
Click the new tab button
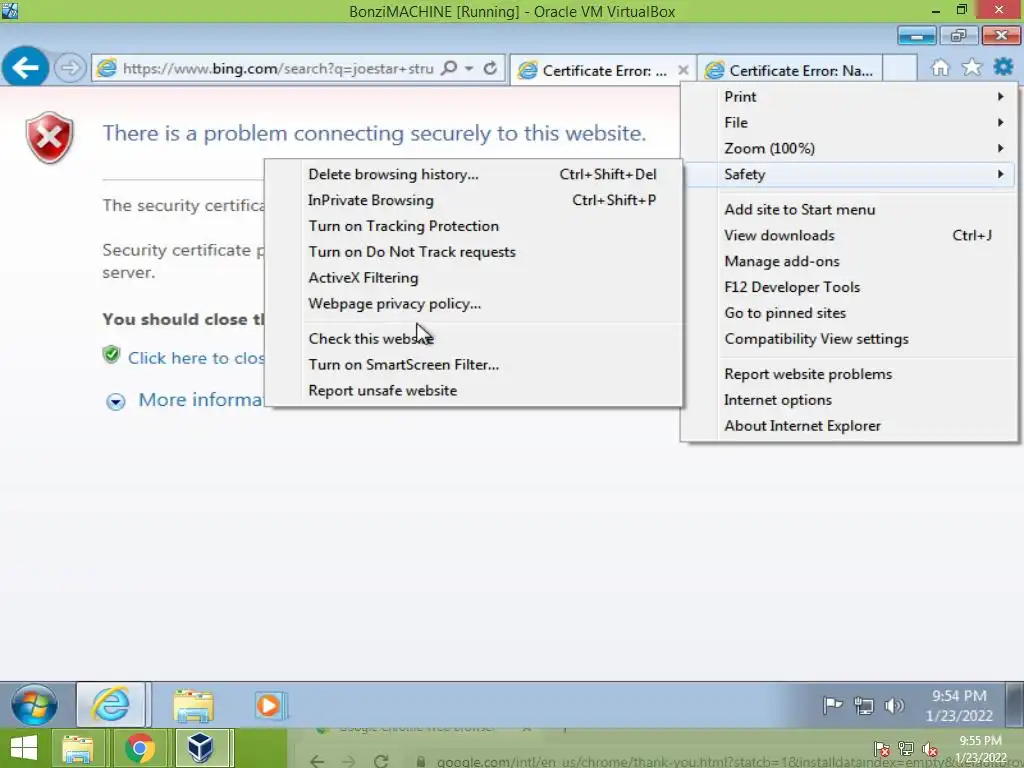(900, 69)
